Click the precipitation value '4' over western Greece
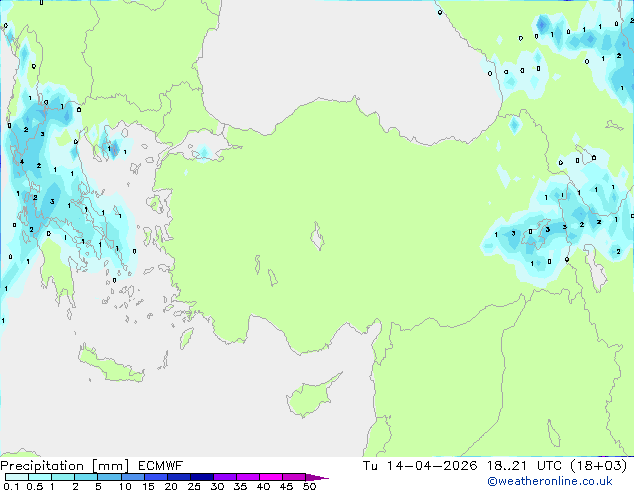Screen dimensions: 634x490 point(22,162)
